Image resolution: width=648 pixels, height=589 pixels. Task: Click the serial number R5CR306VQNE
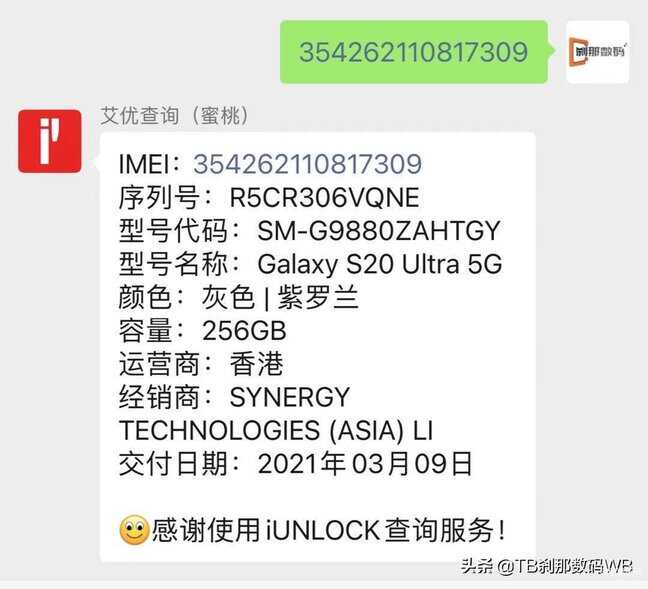click(324, 197)
